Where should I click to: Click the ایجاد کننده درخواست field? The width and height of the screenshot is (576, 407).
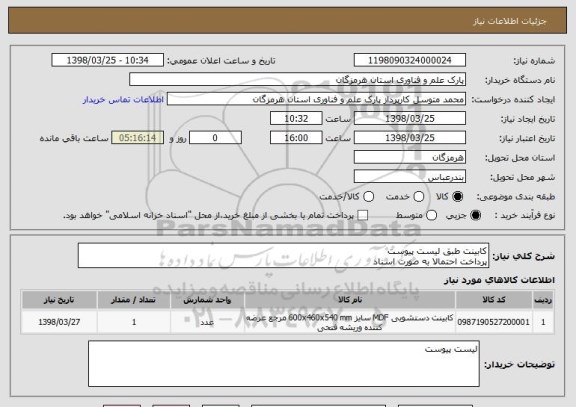(316, 99)
